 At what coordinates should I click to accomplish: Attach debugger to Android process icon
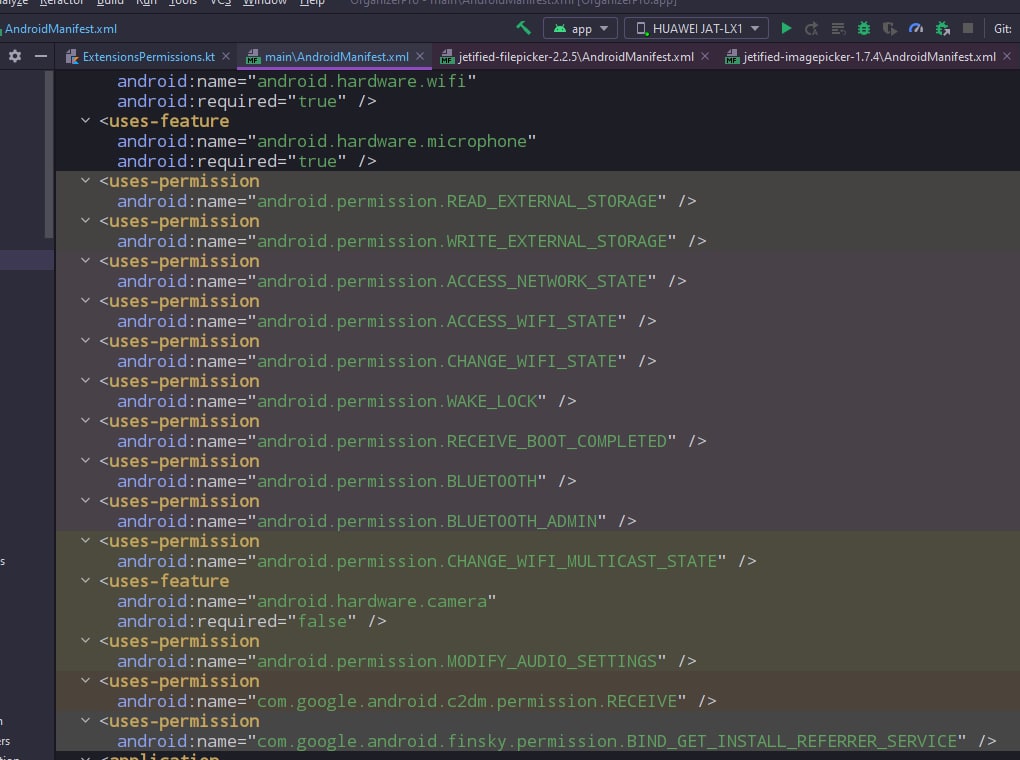(x=943, y=29)
